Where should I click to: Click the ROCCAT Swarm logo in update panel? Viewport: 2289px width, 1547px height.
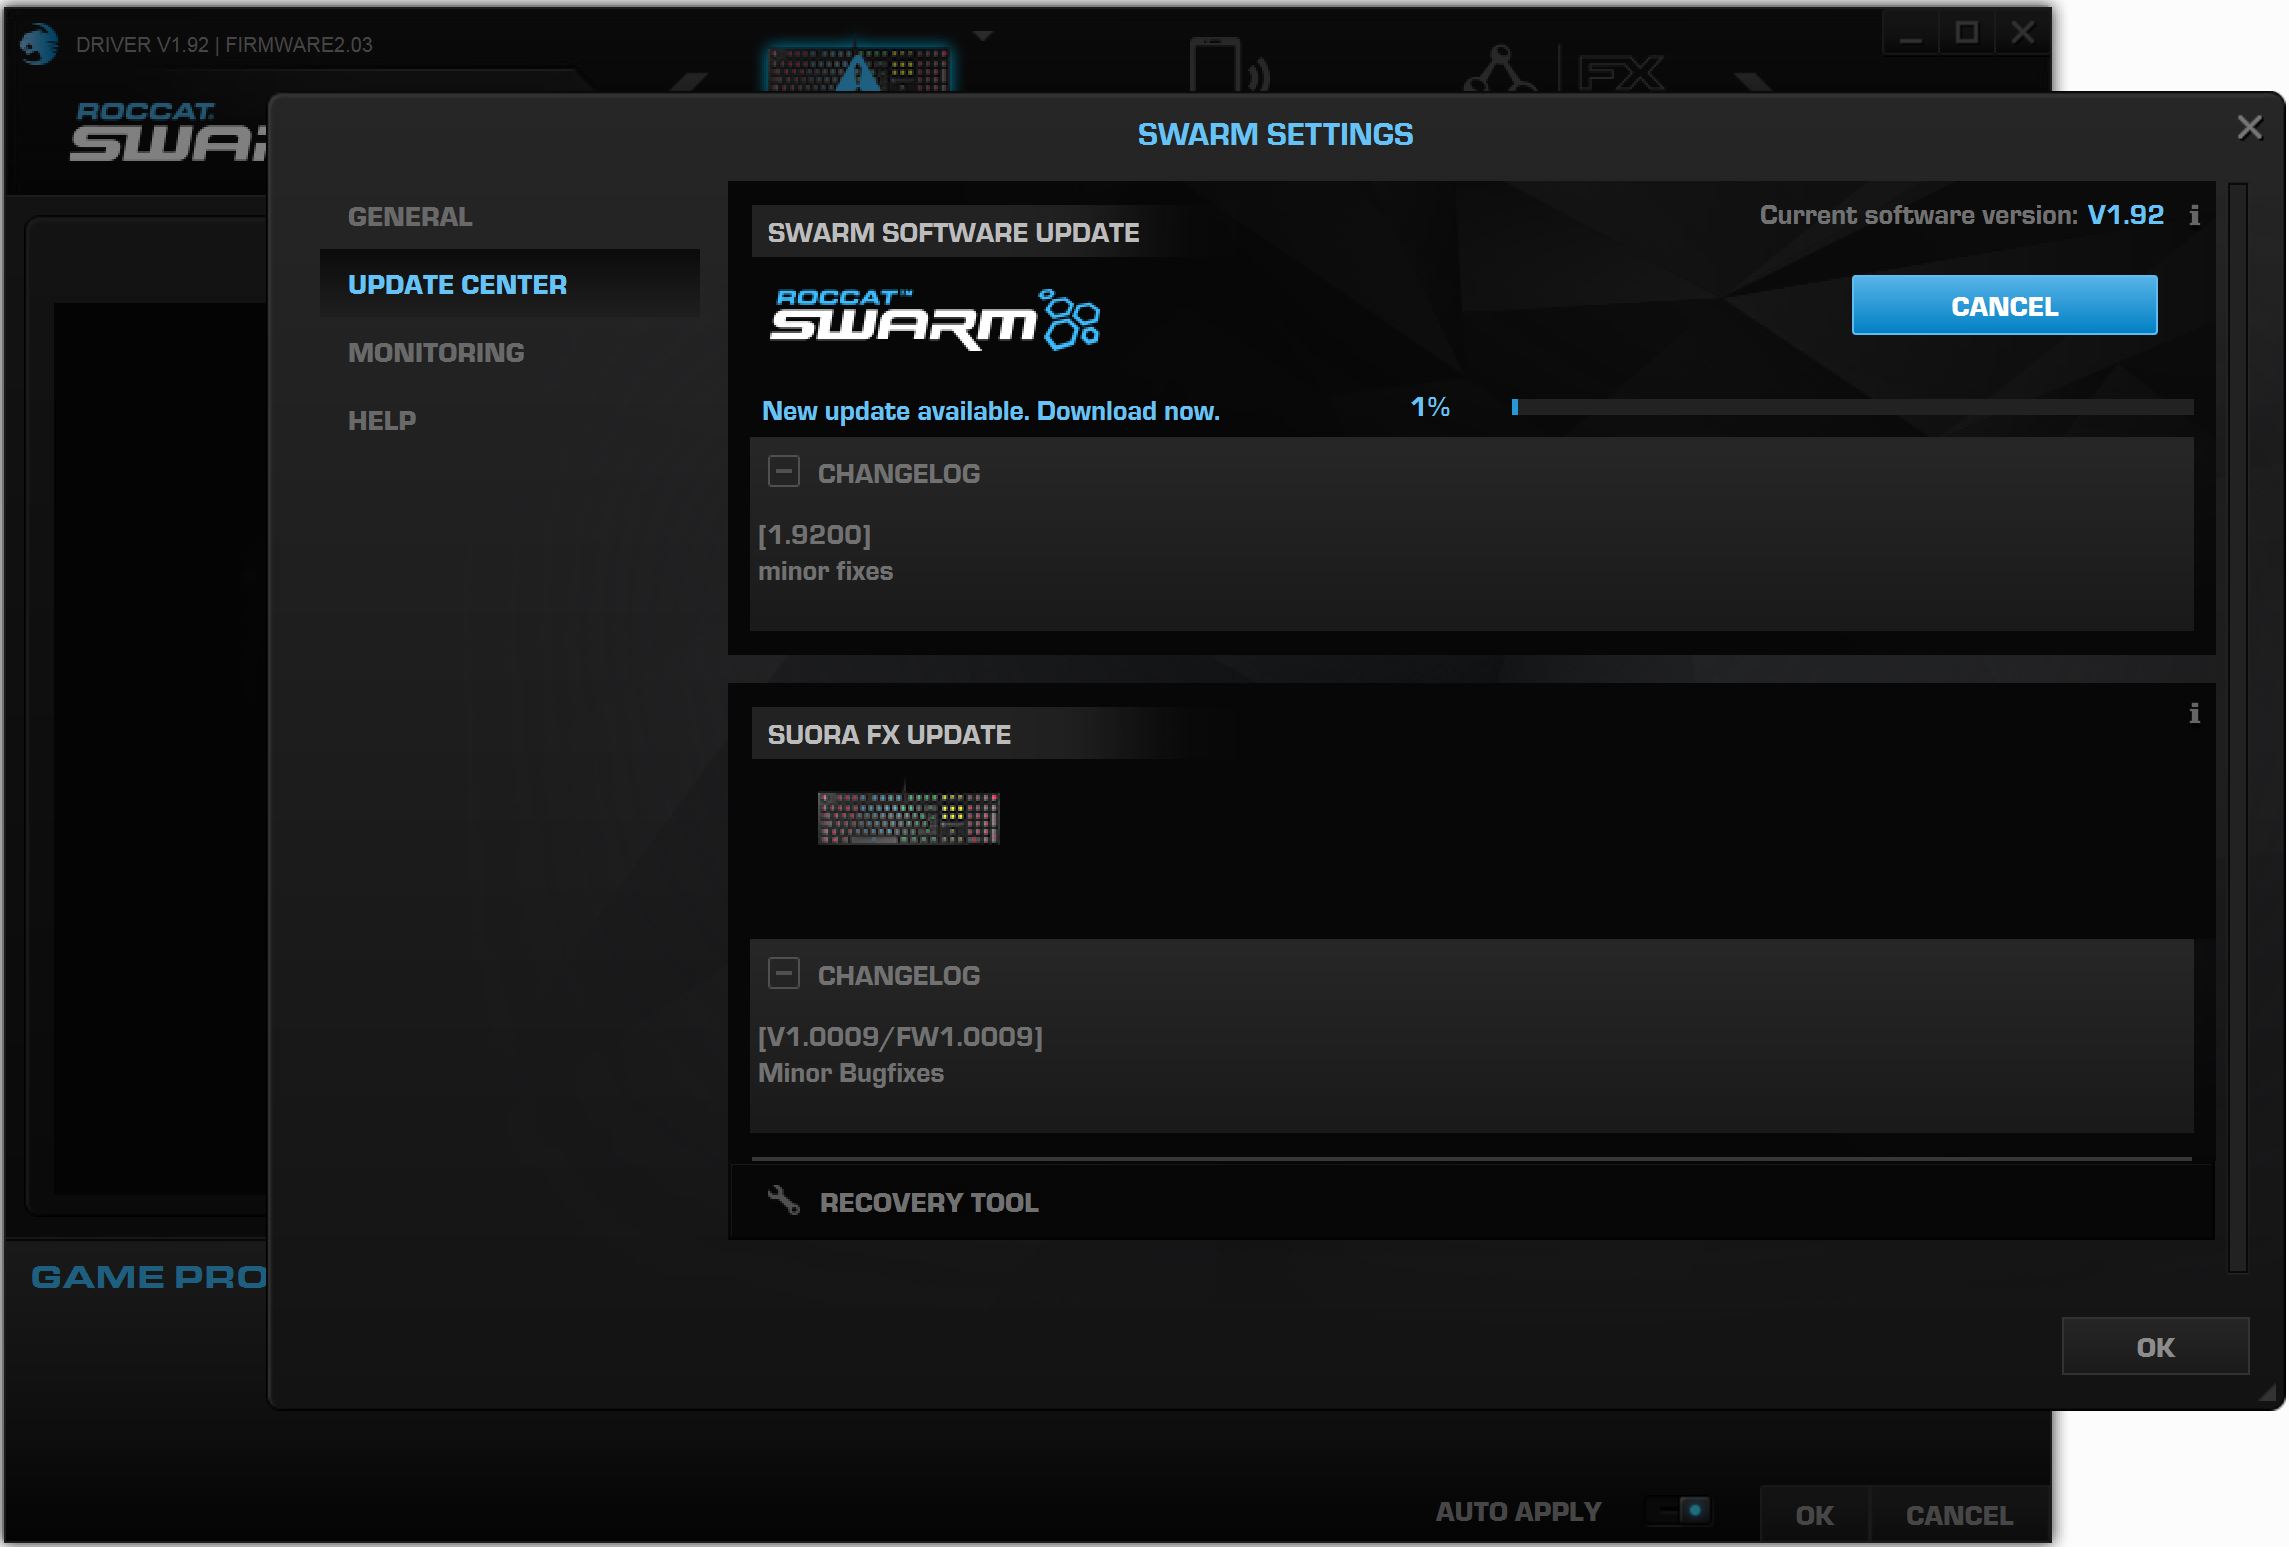tap(935, 320)
